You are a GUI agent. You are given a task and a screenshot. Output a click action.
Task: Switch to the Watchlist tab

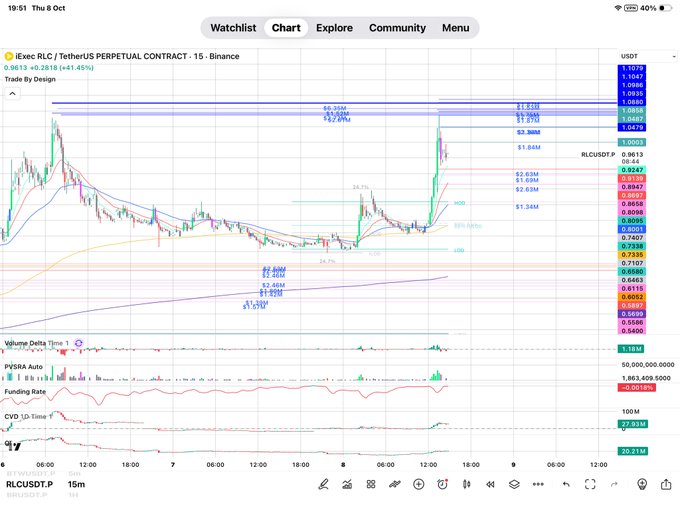pos(233,28)
